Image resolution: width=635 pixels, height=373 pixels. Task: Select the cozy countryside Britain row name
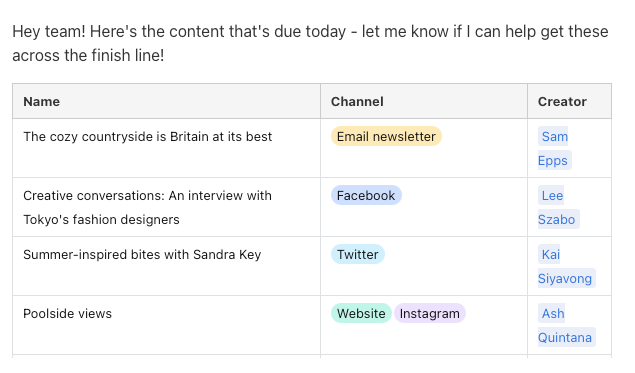(147, 136)
